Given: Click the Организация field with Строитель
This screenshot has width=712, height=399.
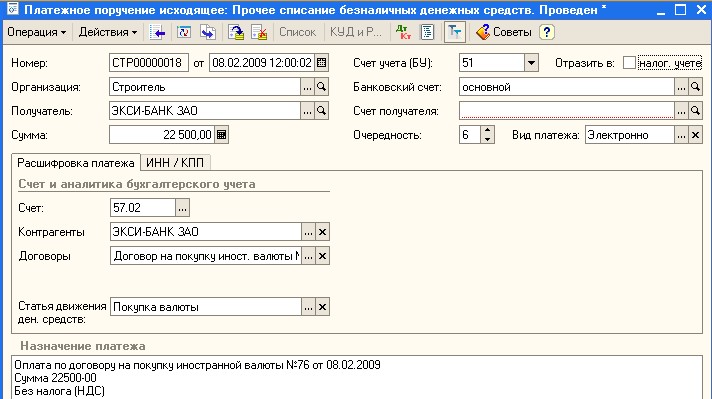Looking at the screenshot, I should (x=205, y=87).
